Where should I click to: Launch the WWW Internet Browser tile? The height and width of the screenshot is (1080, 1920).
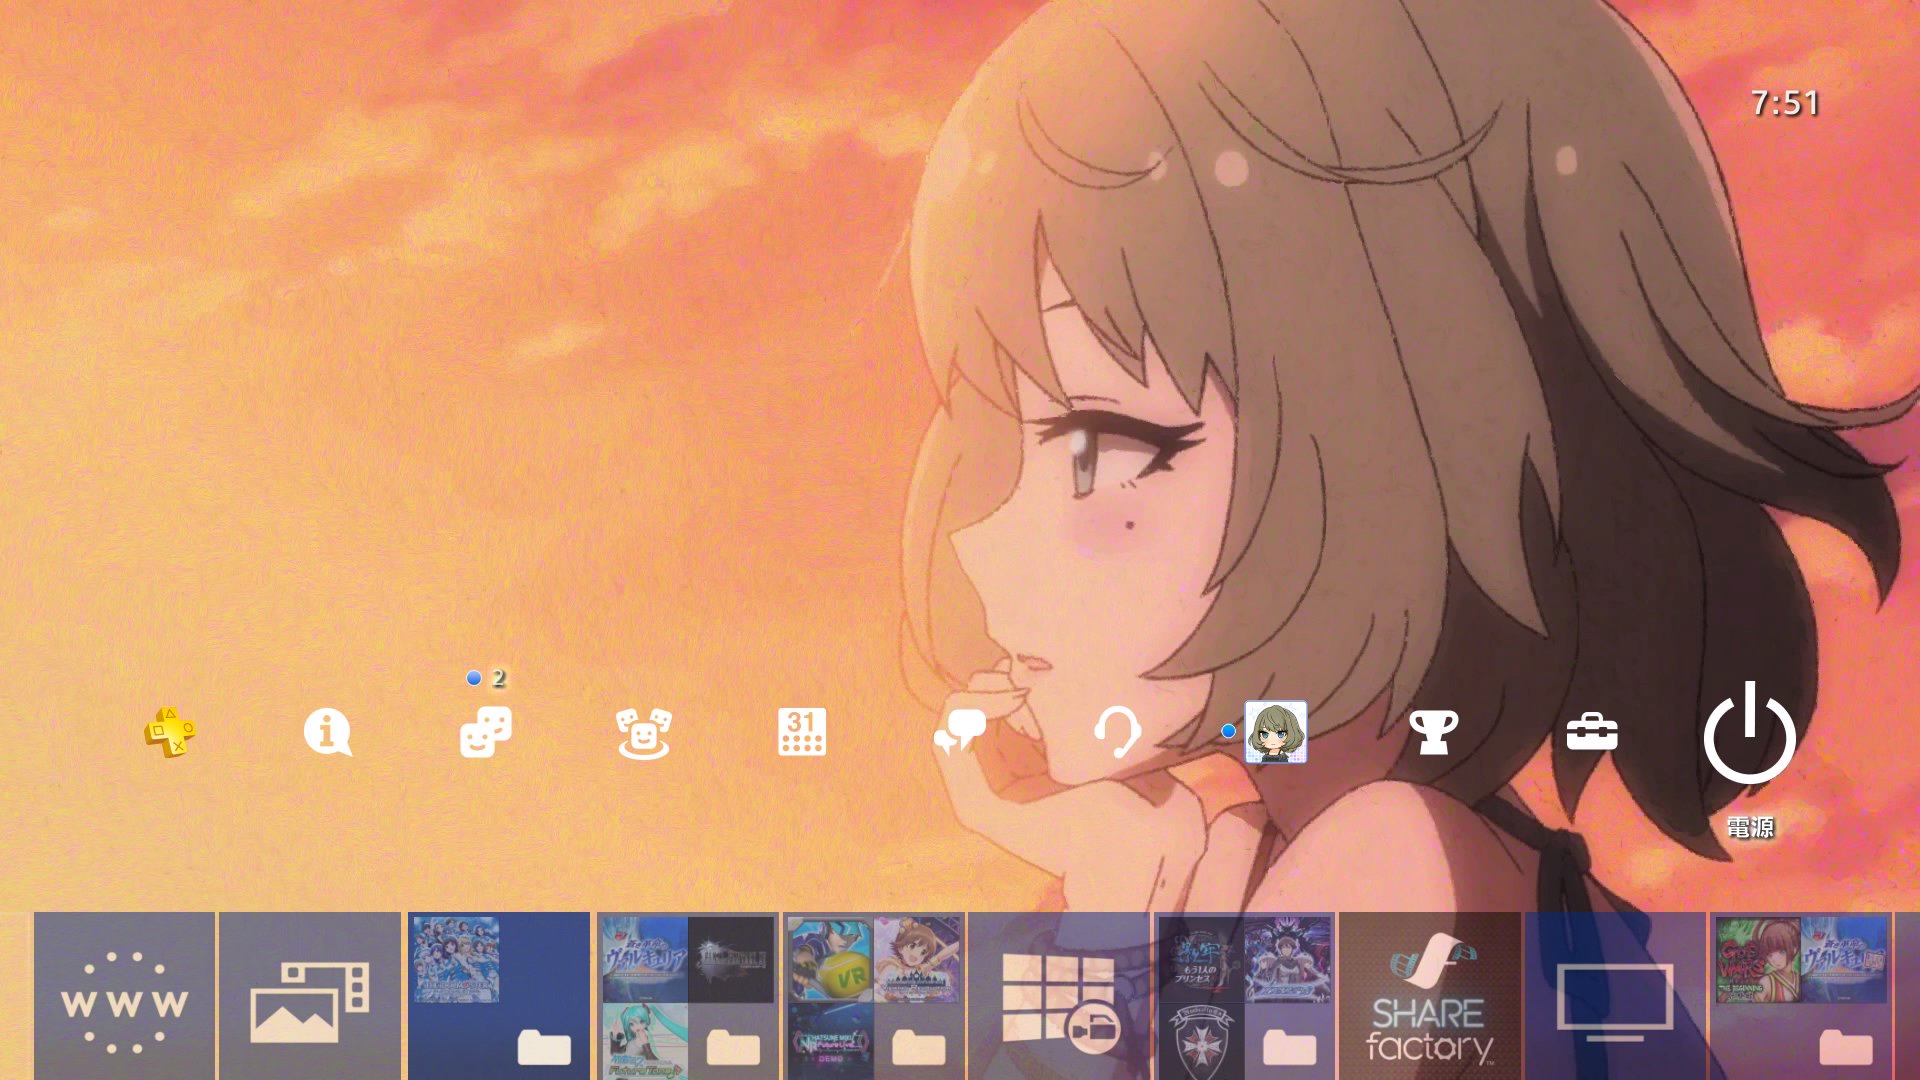pyautogui.click(x=125, y=996)
